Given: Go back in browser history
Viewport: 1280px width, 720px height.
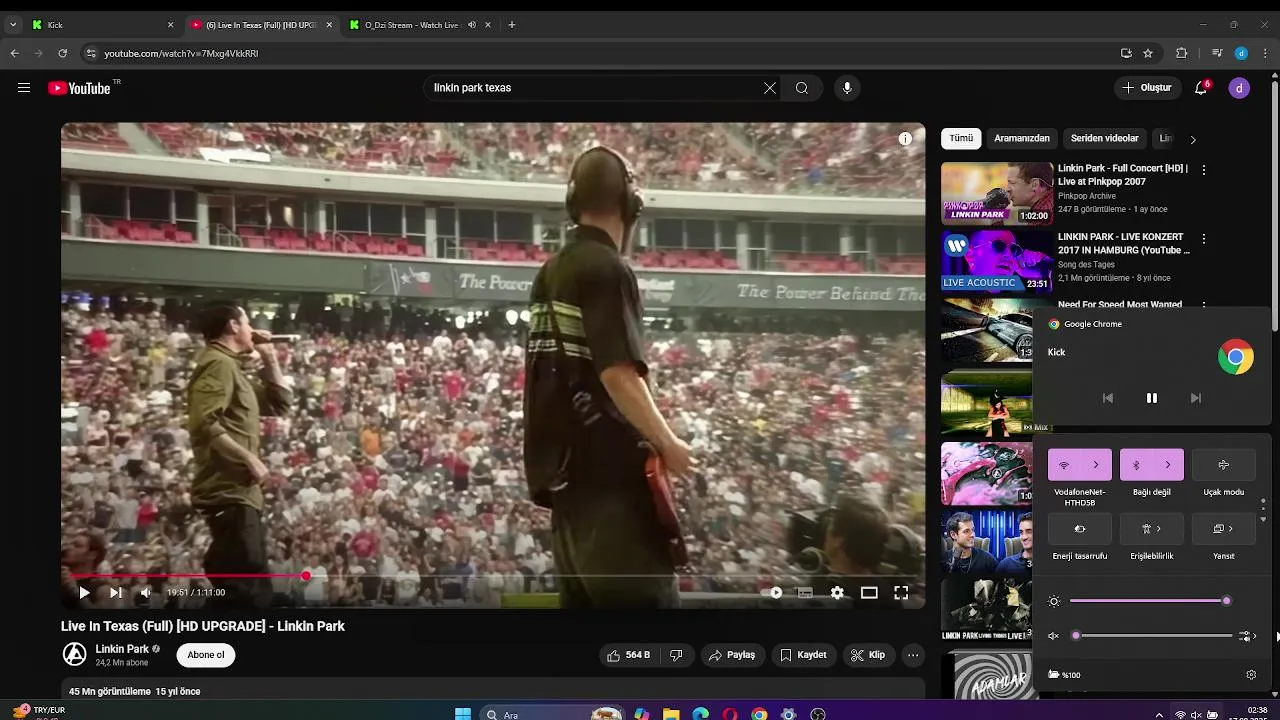Looking at the screenshot, I should pos(15,53).
